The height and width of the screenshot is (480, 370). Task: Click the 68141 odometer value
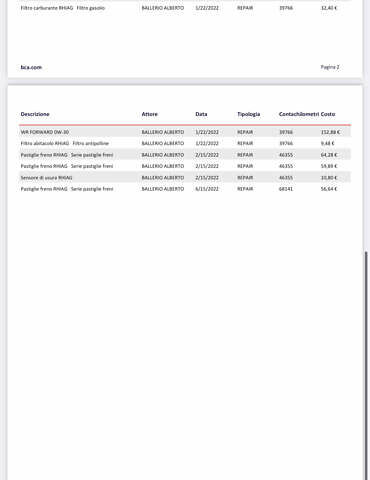(x=286, y=189)
